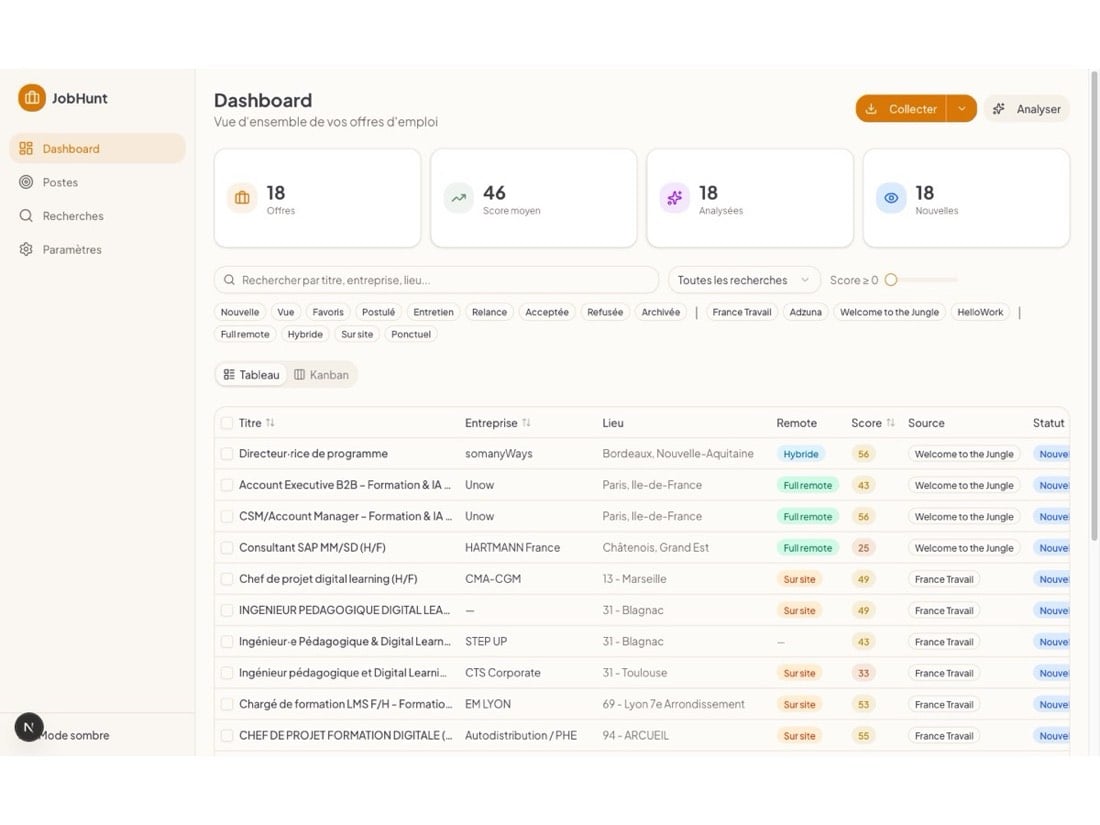
Task: Click the Dashboard grid icon in sidebar
Action: [x=26, y=149]
